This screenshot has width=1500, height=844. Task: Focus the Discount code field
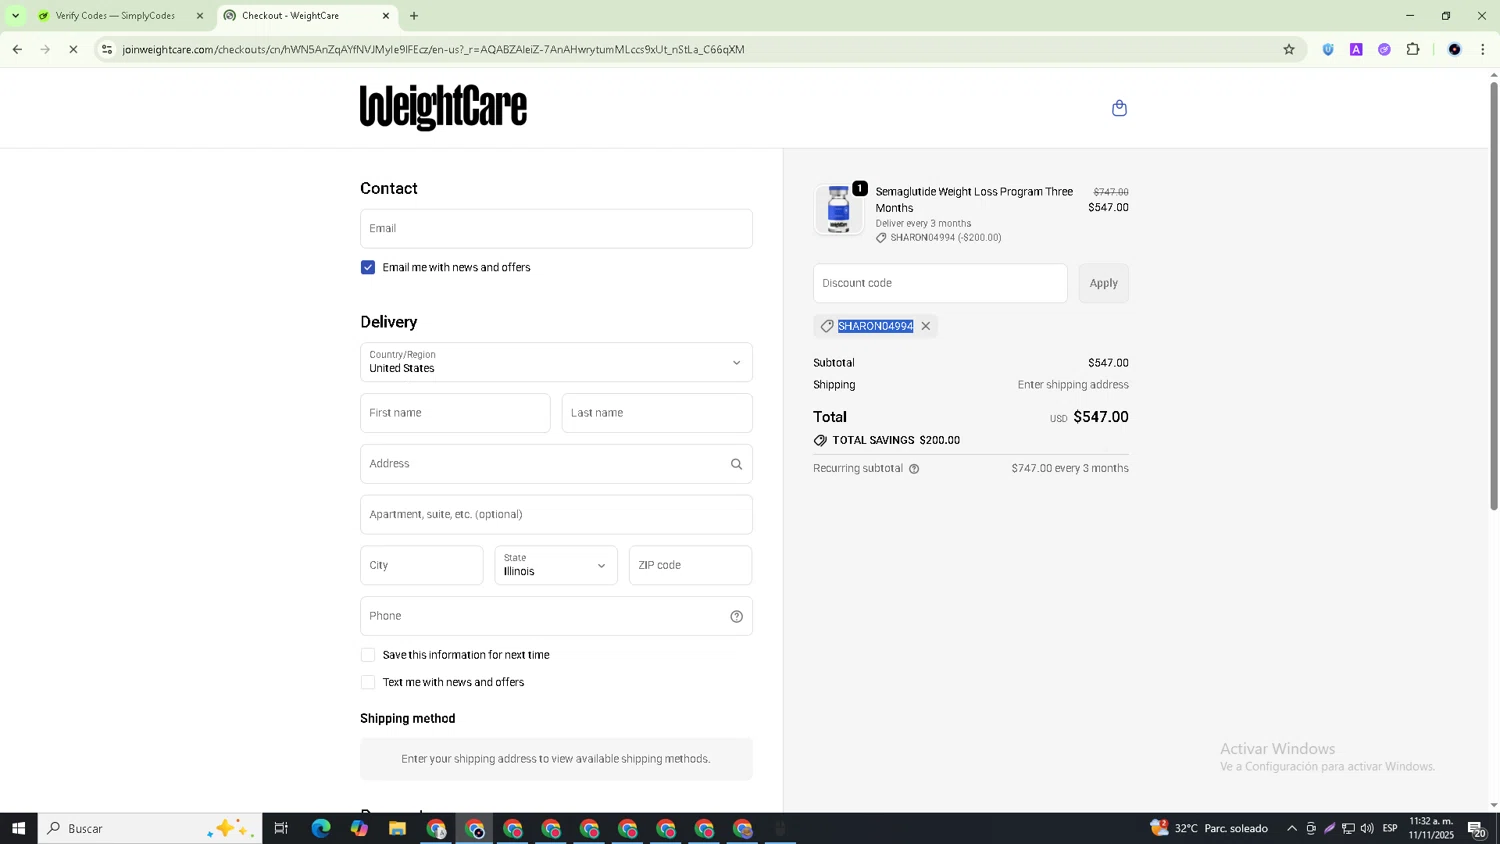tap(940, 283)
